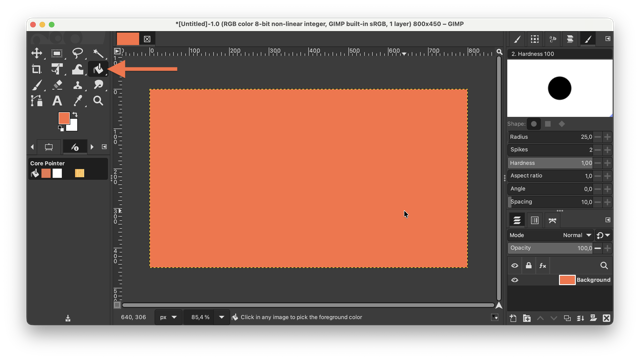Click the brush name field Hardness 100
Image resolution: width=640 pixels, height=360 pixels.
pos(560,54)
